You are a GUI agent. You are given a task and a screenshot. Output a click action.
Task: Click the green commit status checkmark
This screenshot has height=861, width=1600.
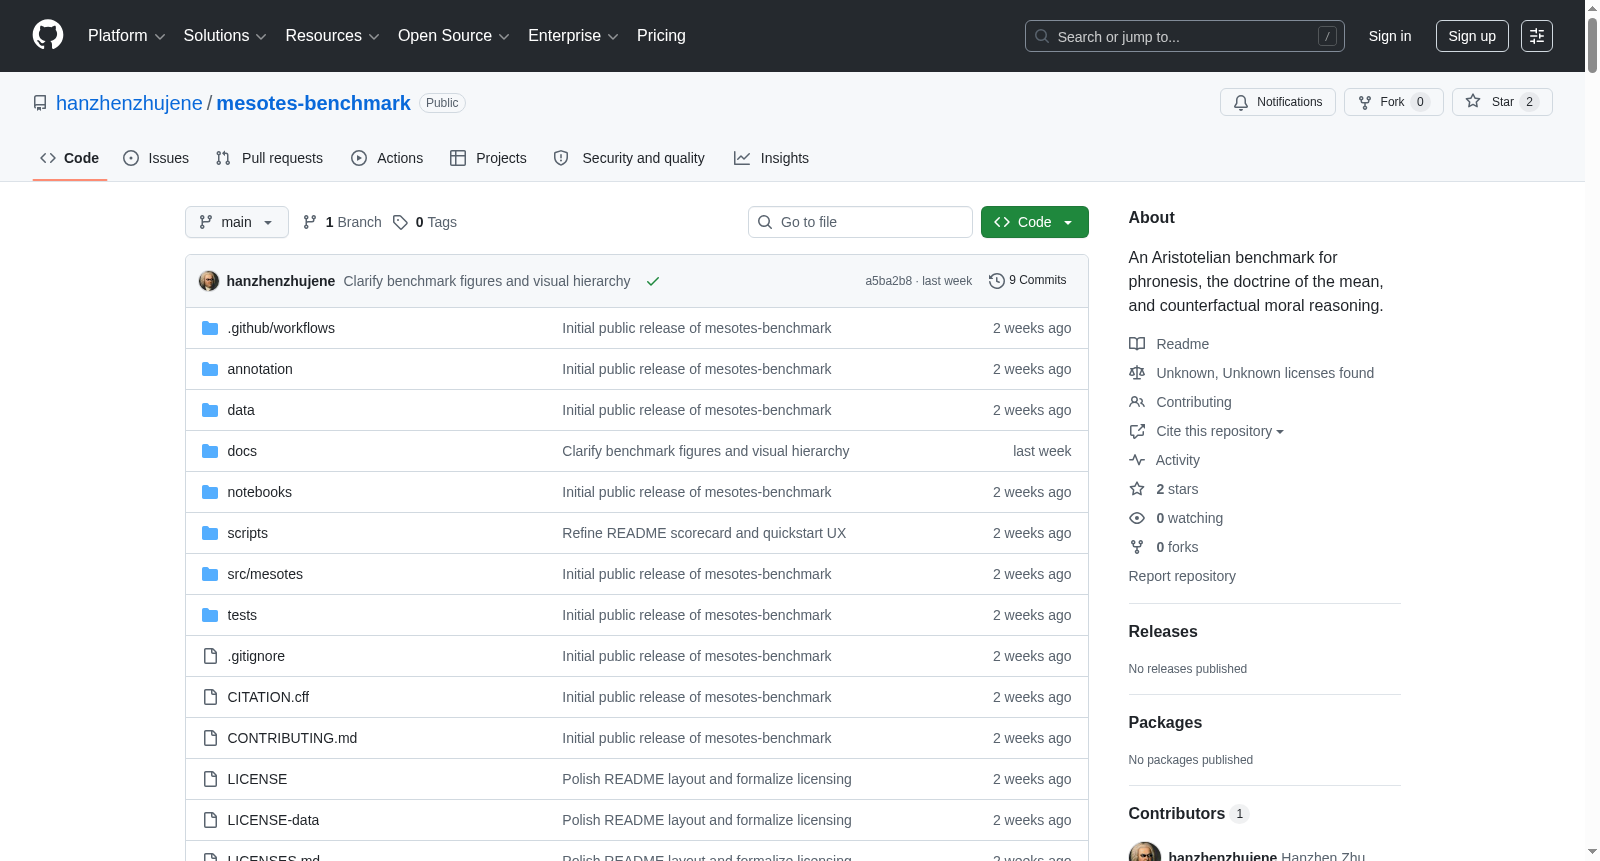pyautogui.click(x=653, y=281)
